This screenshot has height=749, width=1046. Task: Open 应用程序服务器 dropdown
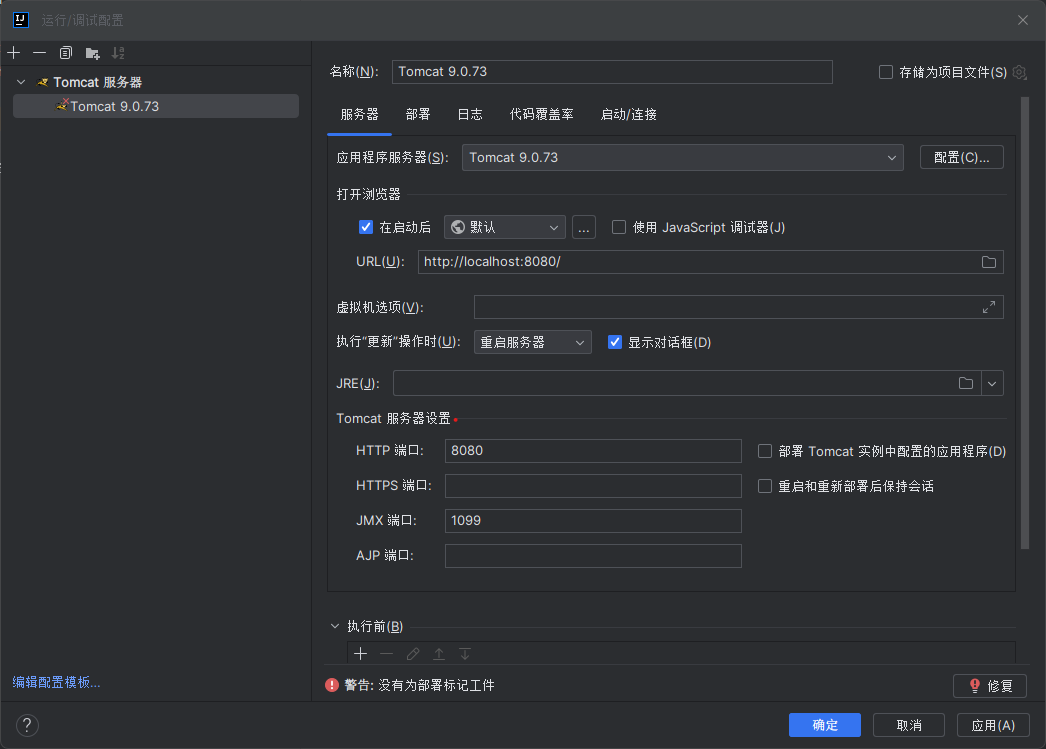click(x=682, y=157)
